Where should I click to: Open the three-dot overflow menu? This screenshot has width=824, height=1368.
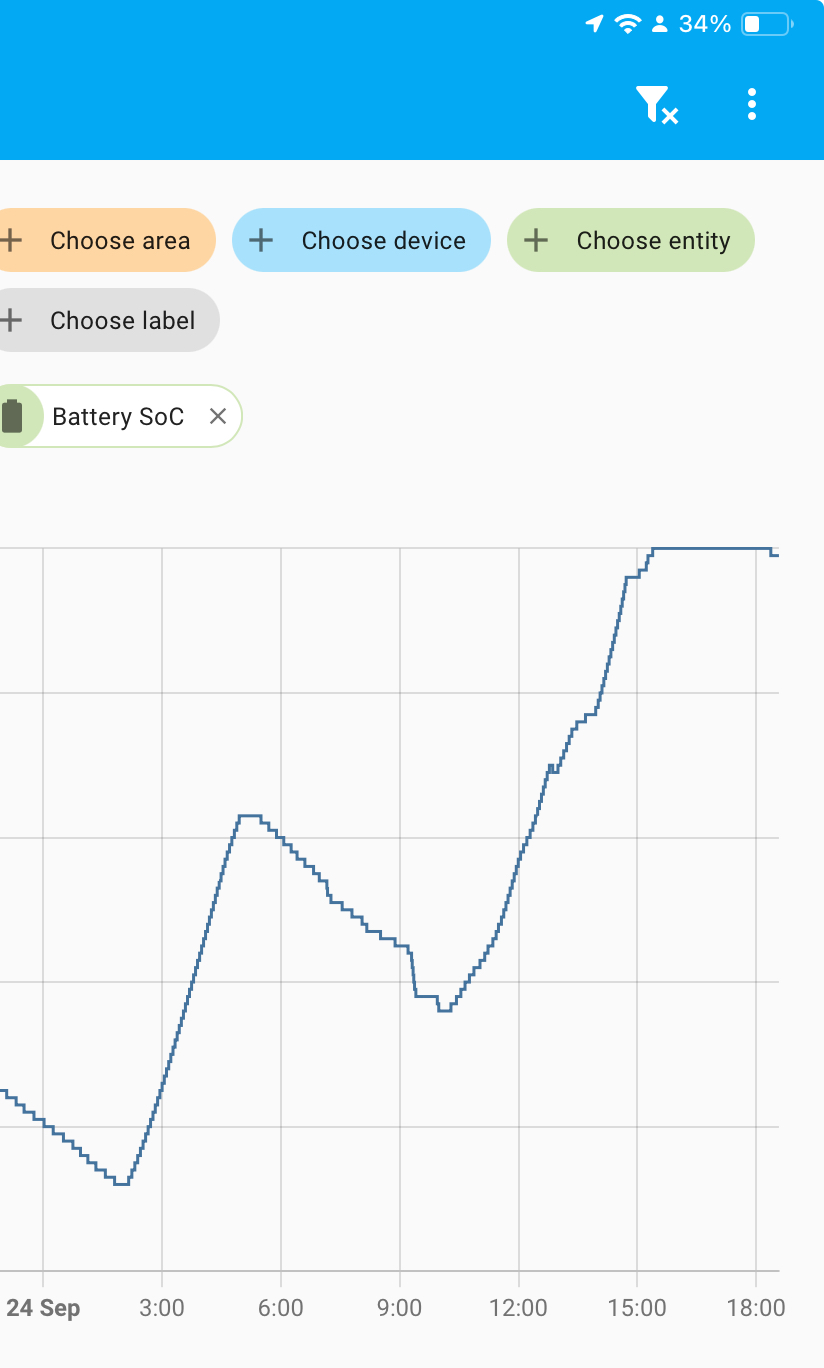point(752,104)
